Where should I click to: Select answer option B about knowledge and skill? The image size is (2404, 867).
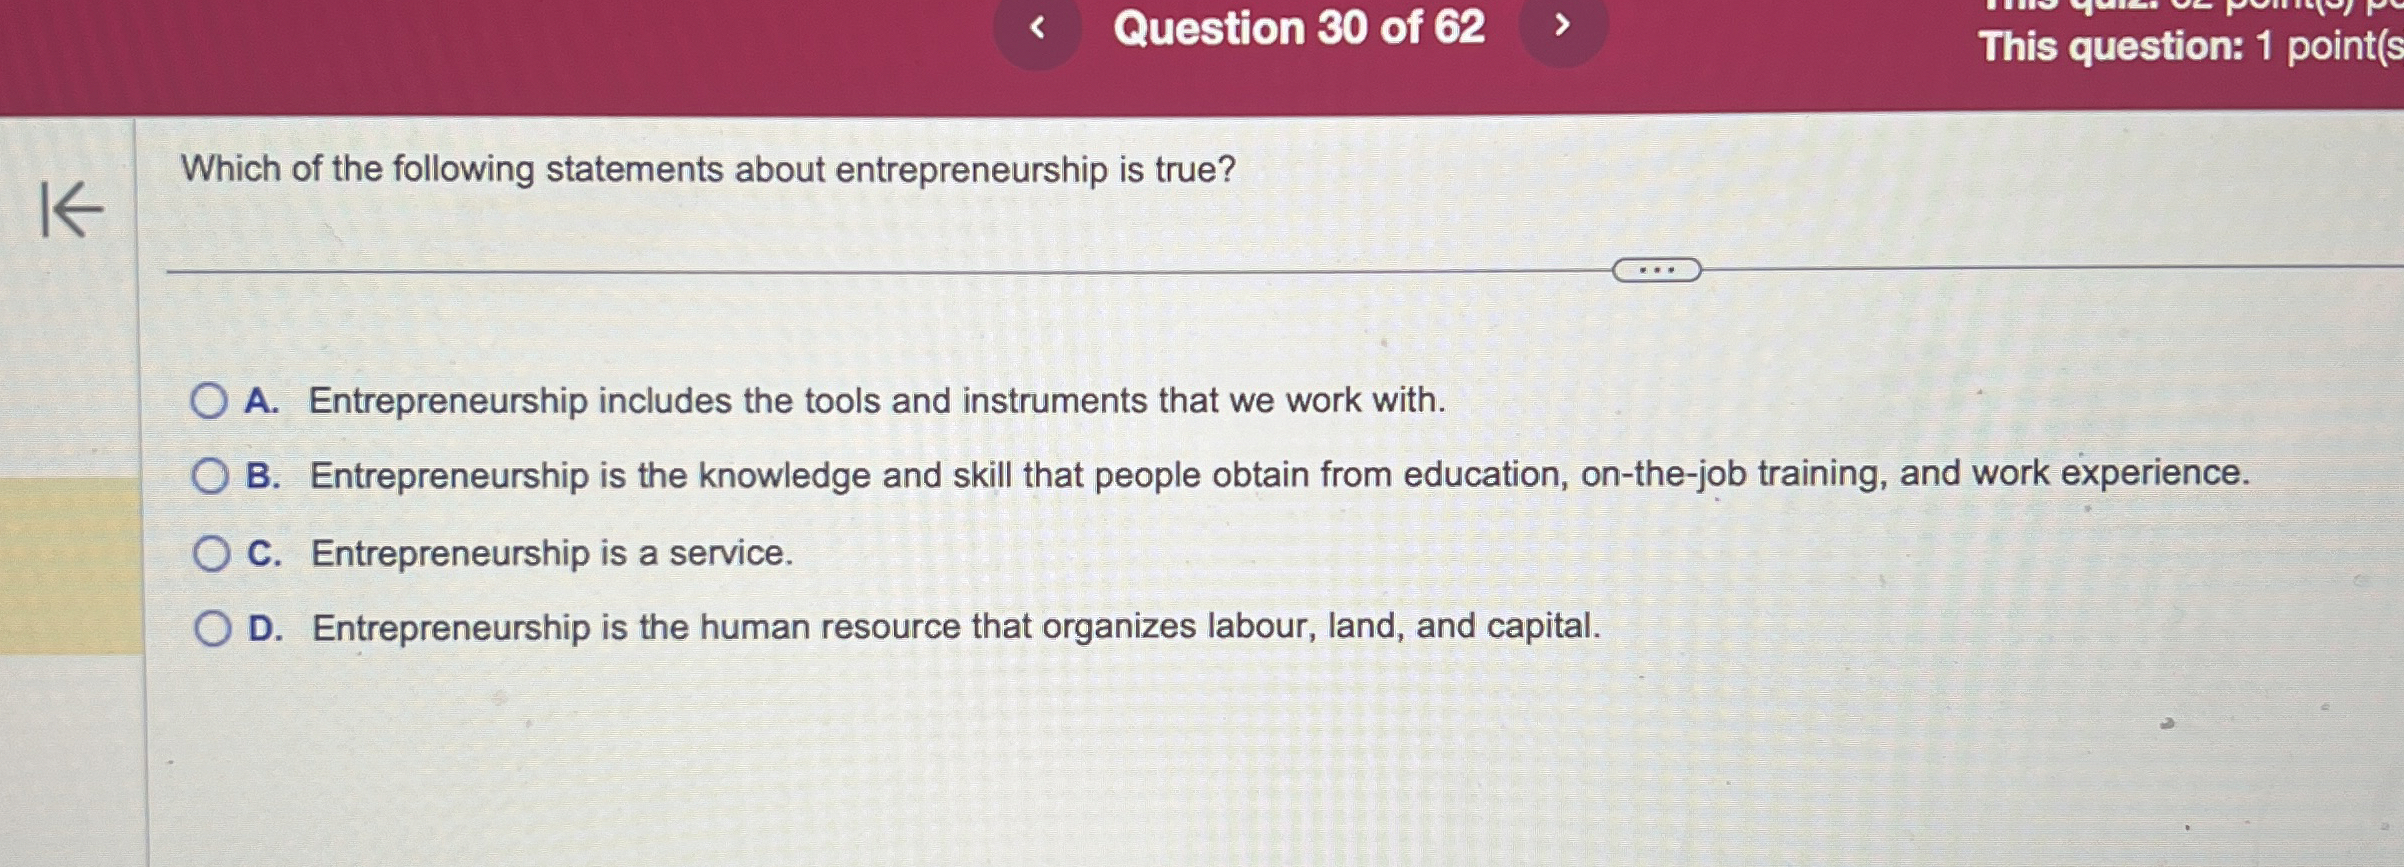pos(211,478)
